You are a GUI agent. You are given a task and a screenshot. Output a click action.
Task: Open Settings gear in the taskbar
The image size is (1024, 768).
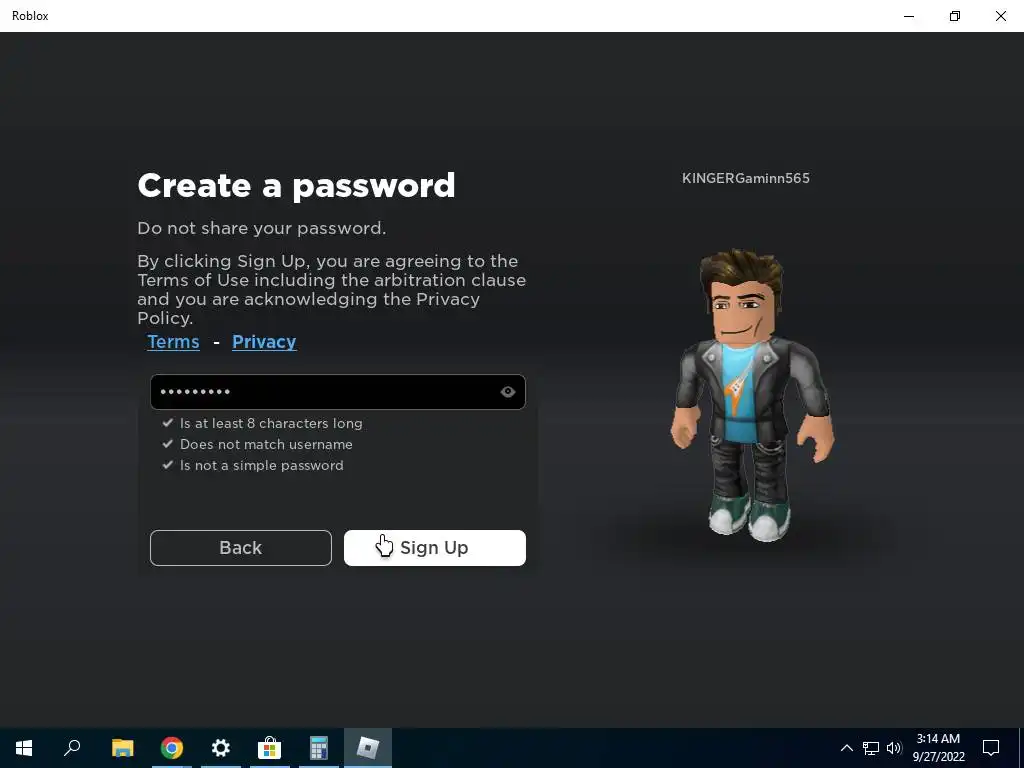pyautogui.click(x=221, y=748)
